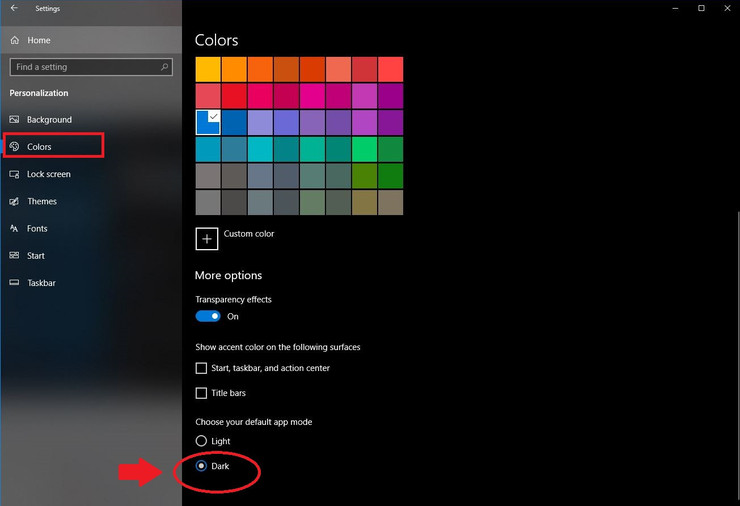Click the search magnifier icon
740x506 pixels.
(x=164, y=67)
